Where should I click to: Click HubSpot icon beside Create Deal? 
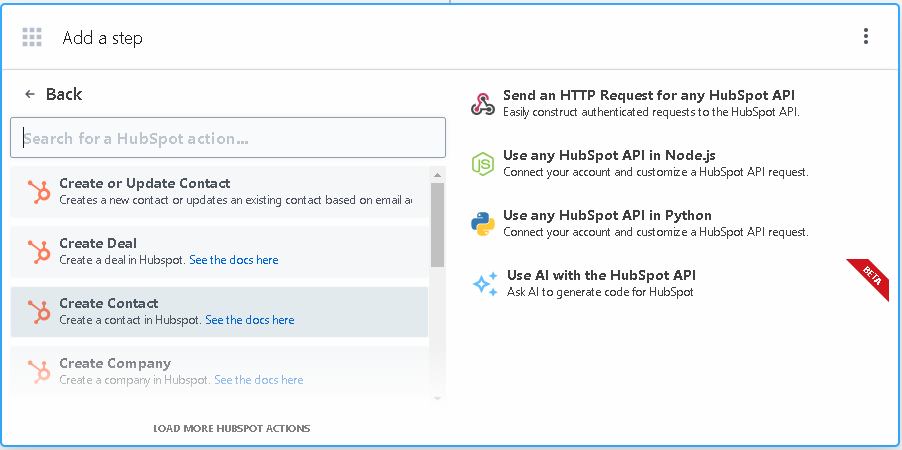(40, 251)
